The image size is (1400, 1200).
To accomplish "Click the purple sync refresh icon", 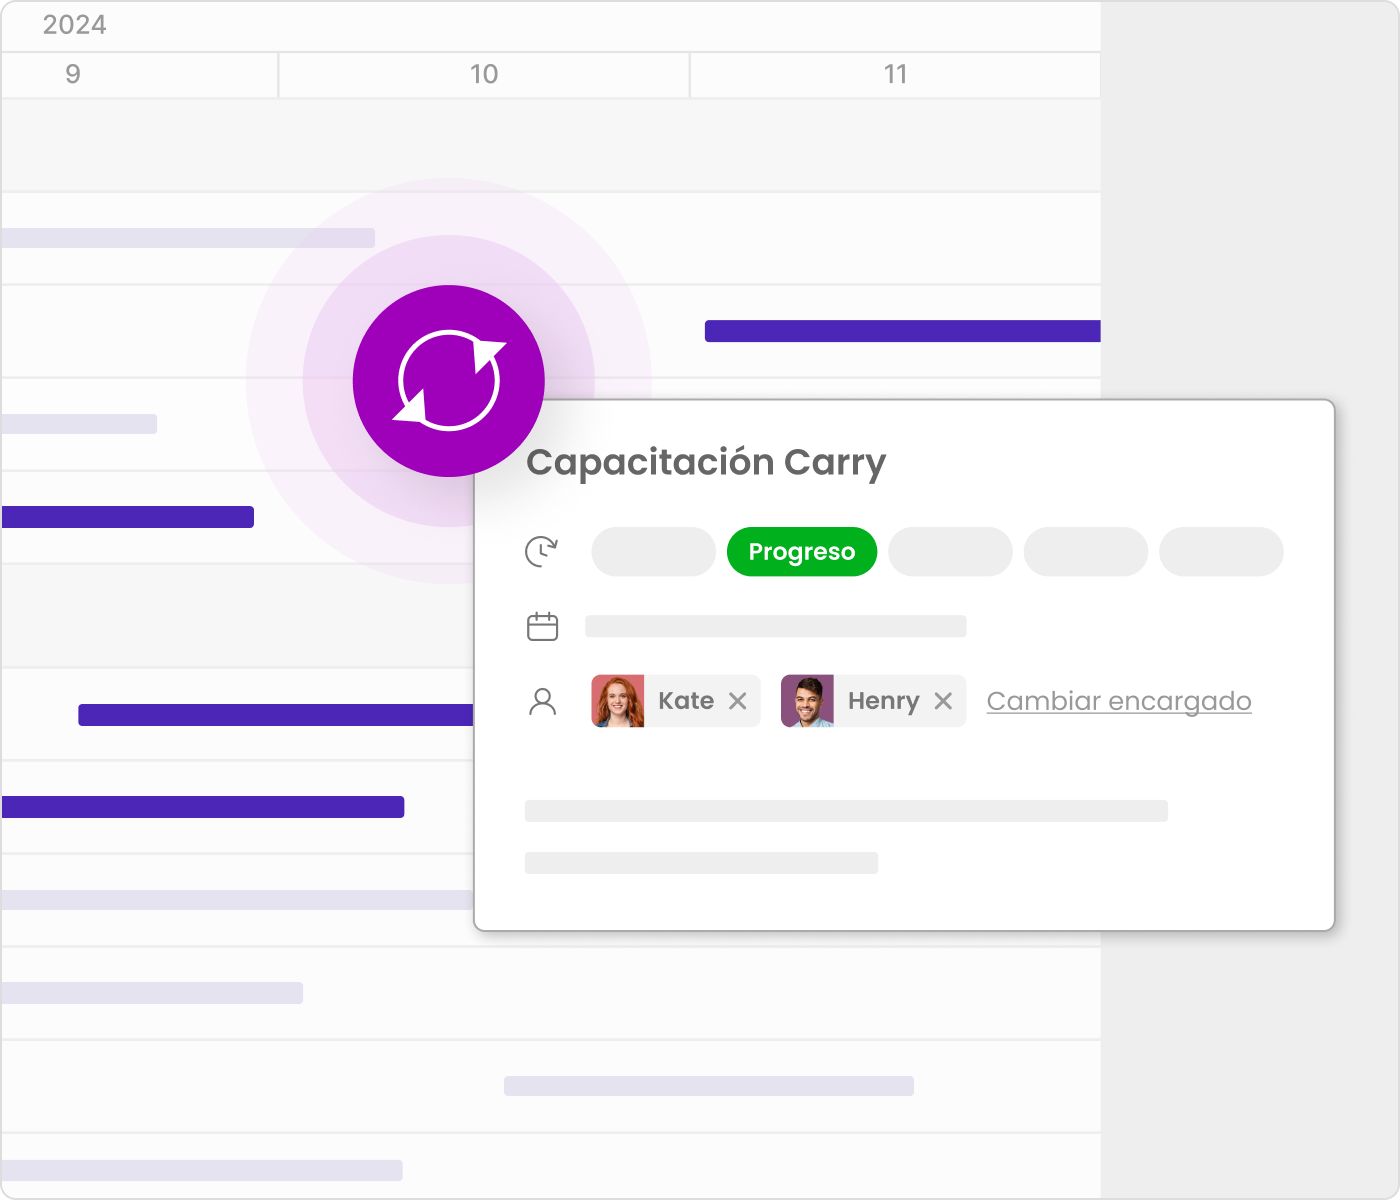I will 449,381.
